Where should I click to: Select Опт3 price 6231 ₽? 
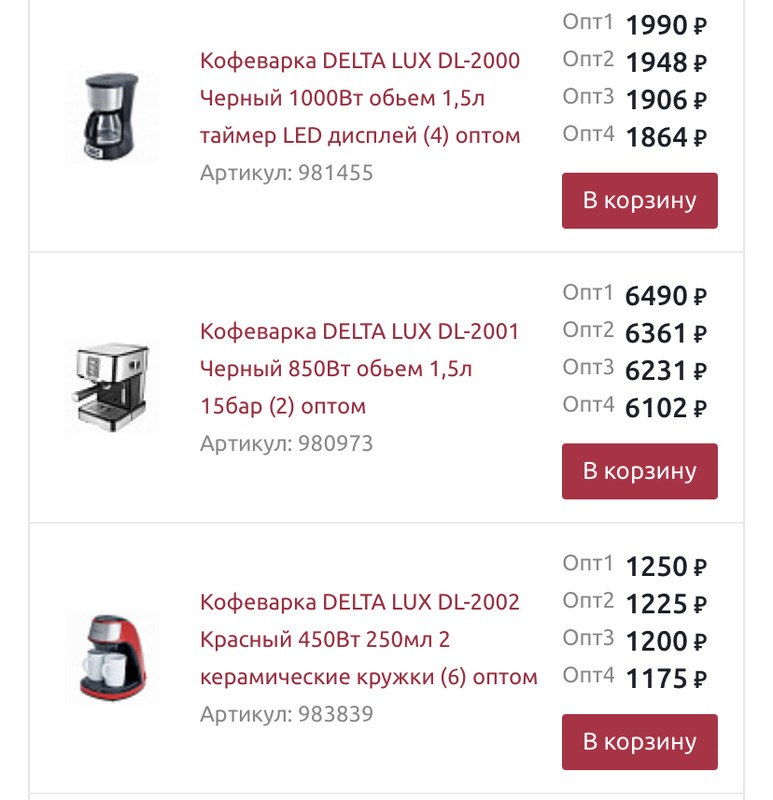(x=665, y=371)
